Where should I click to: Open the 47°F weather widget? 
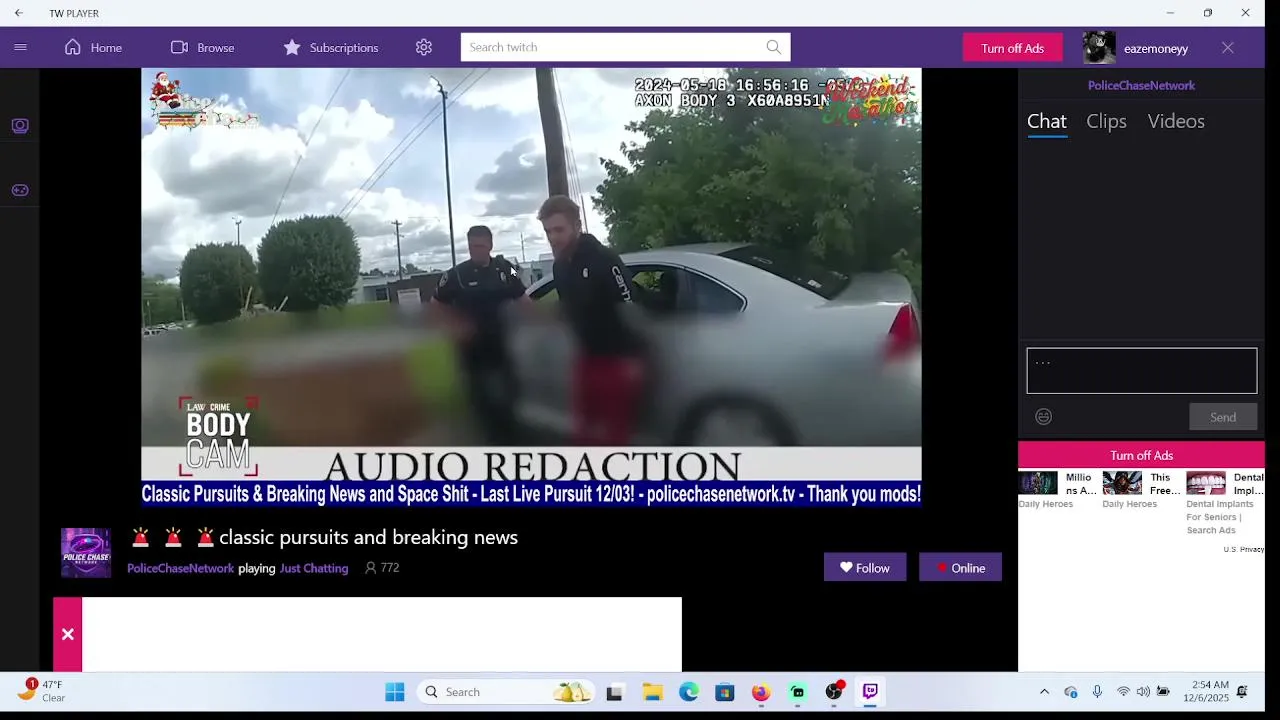coord(42,691)
